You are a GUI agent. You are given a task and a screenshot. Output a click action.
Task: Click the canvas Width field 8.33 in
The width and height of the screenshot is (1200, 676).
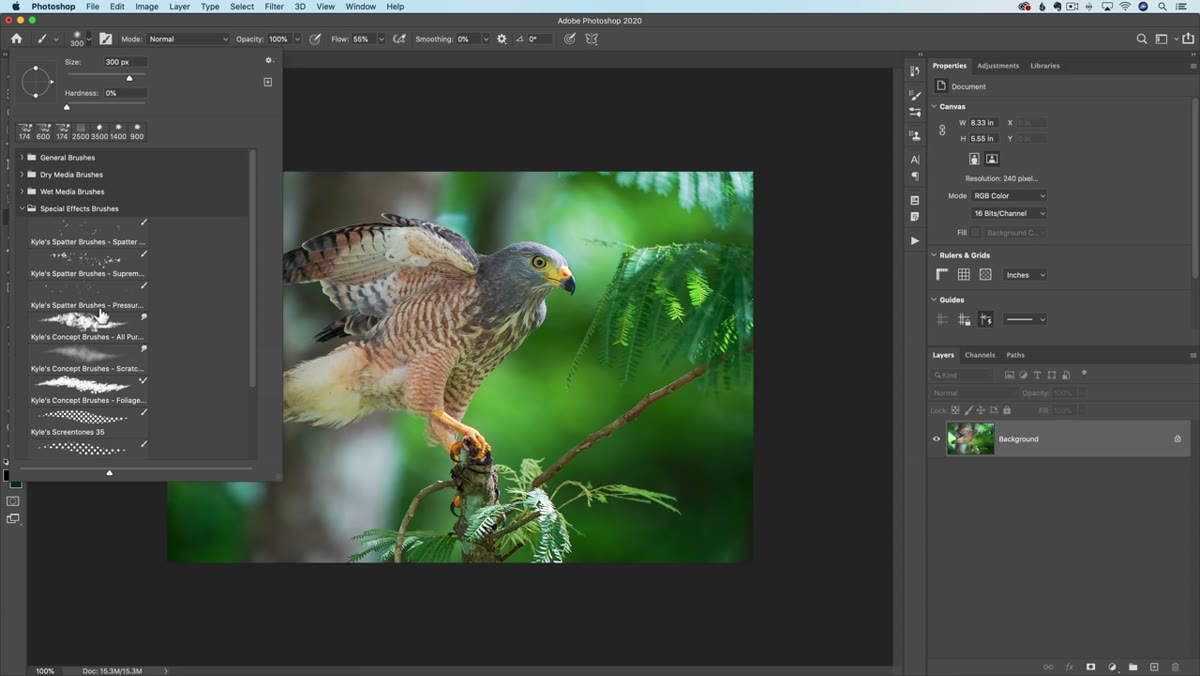[983, 122]
